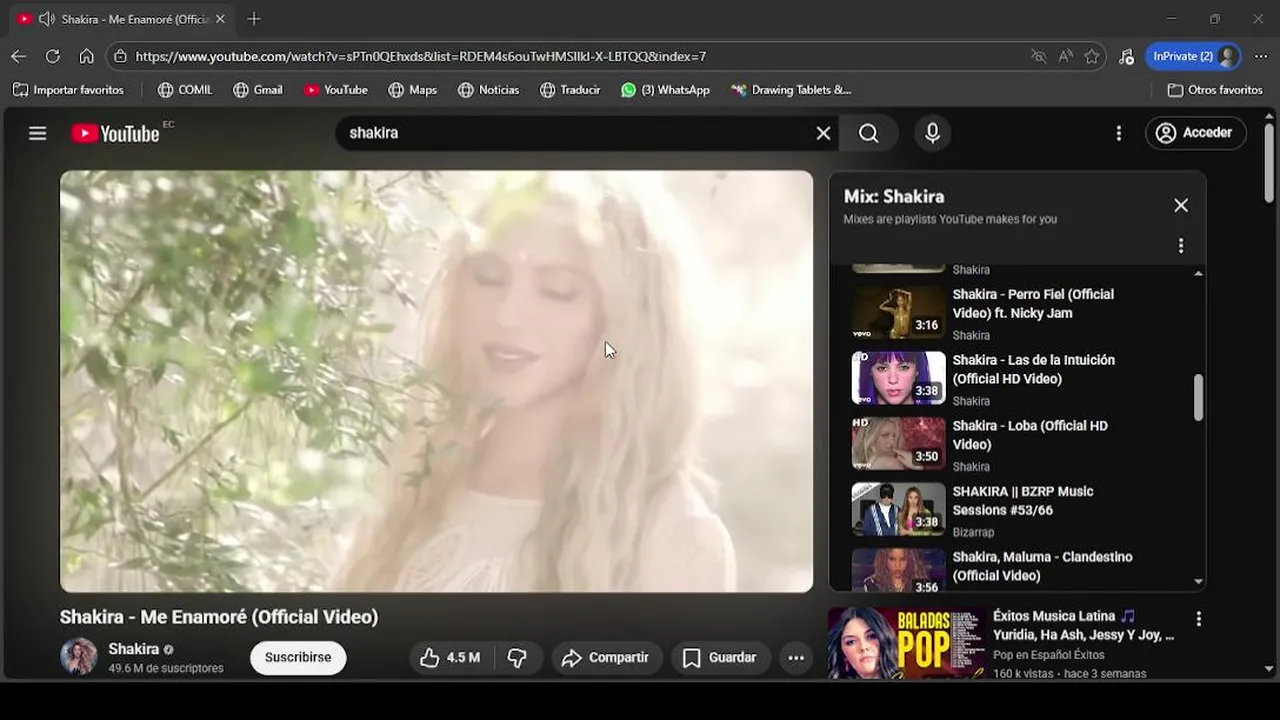Open the Shakira channel name link

point(134,649)
